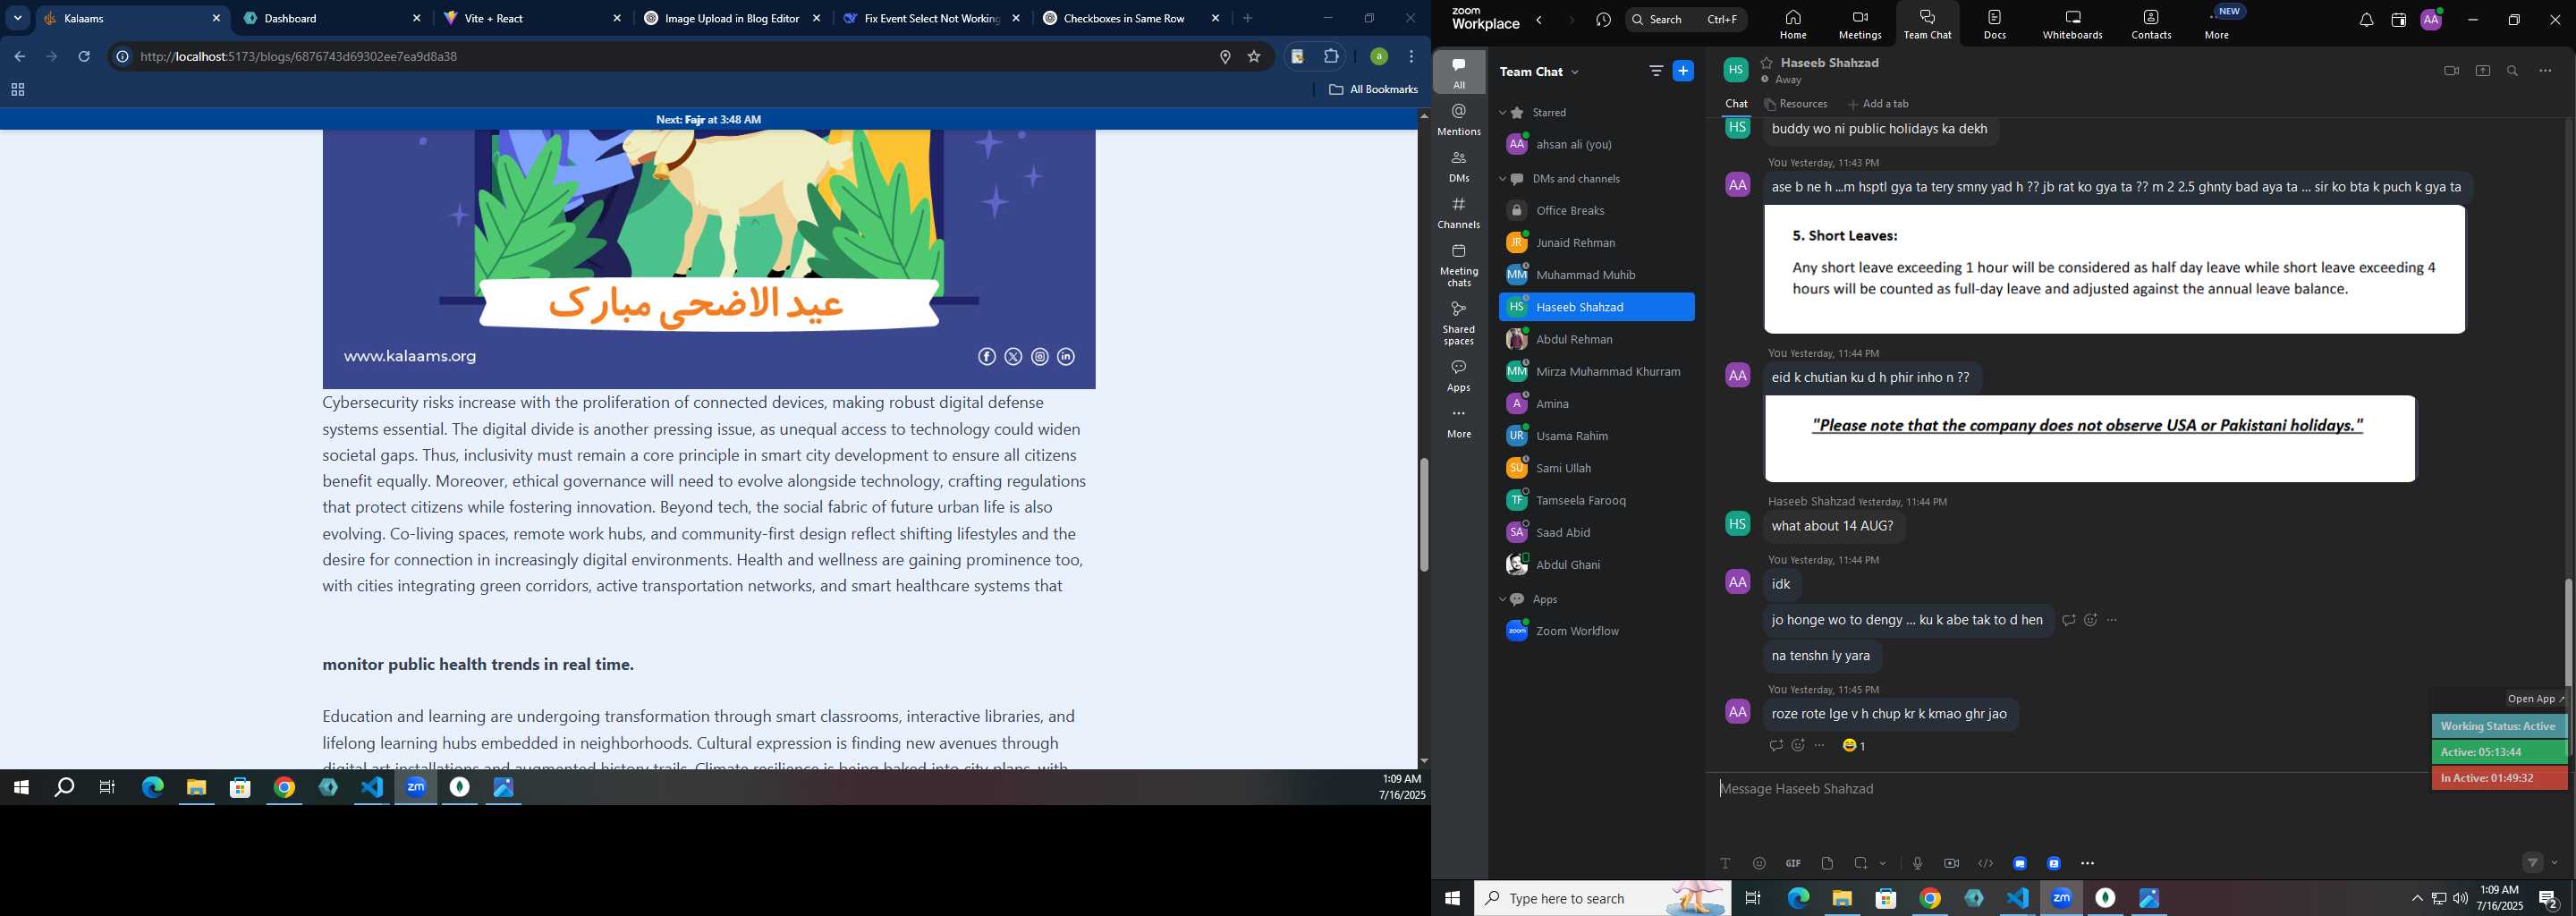Star the Haseeb Shahzad conversation
The width and height of the screenshot is (2576, 916).
coord(1767,63)
